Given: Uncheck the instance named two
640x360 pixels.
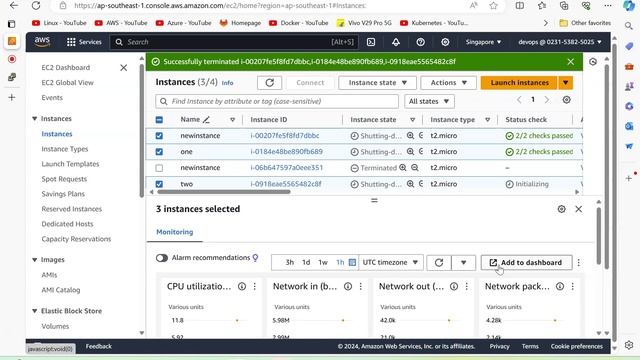Looking at the screenshot, I should [x=159, y=184].
